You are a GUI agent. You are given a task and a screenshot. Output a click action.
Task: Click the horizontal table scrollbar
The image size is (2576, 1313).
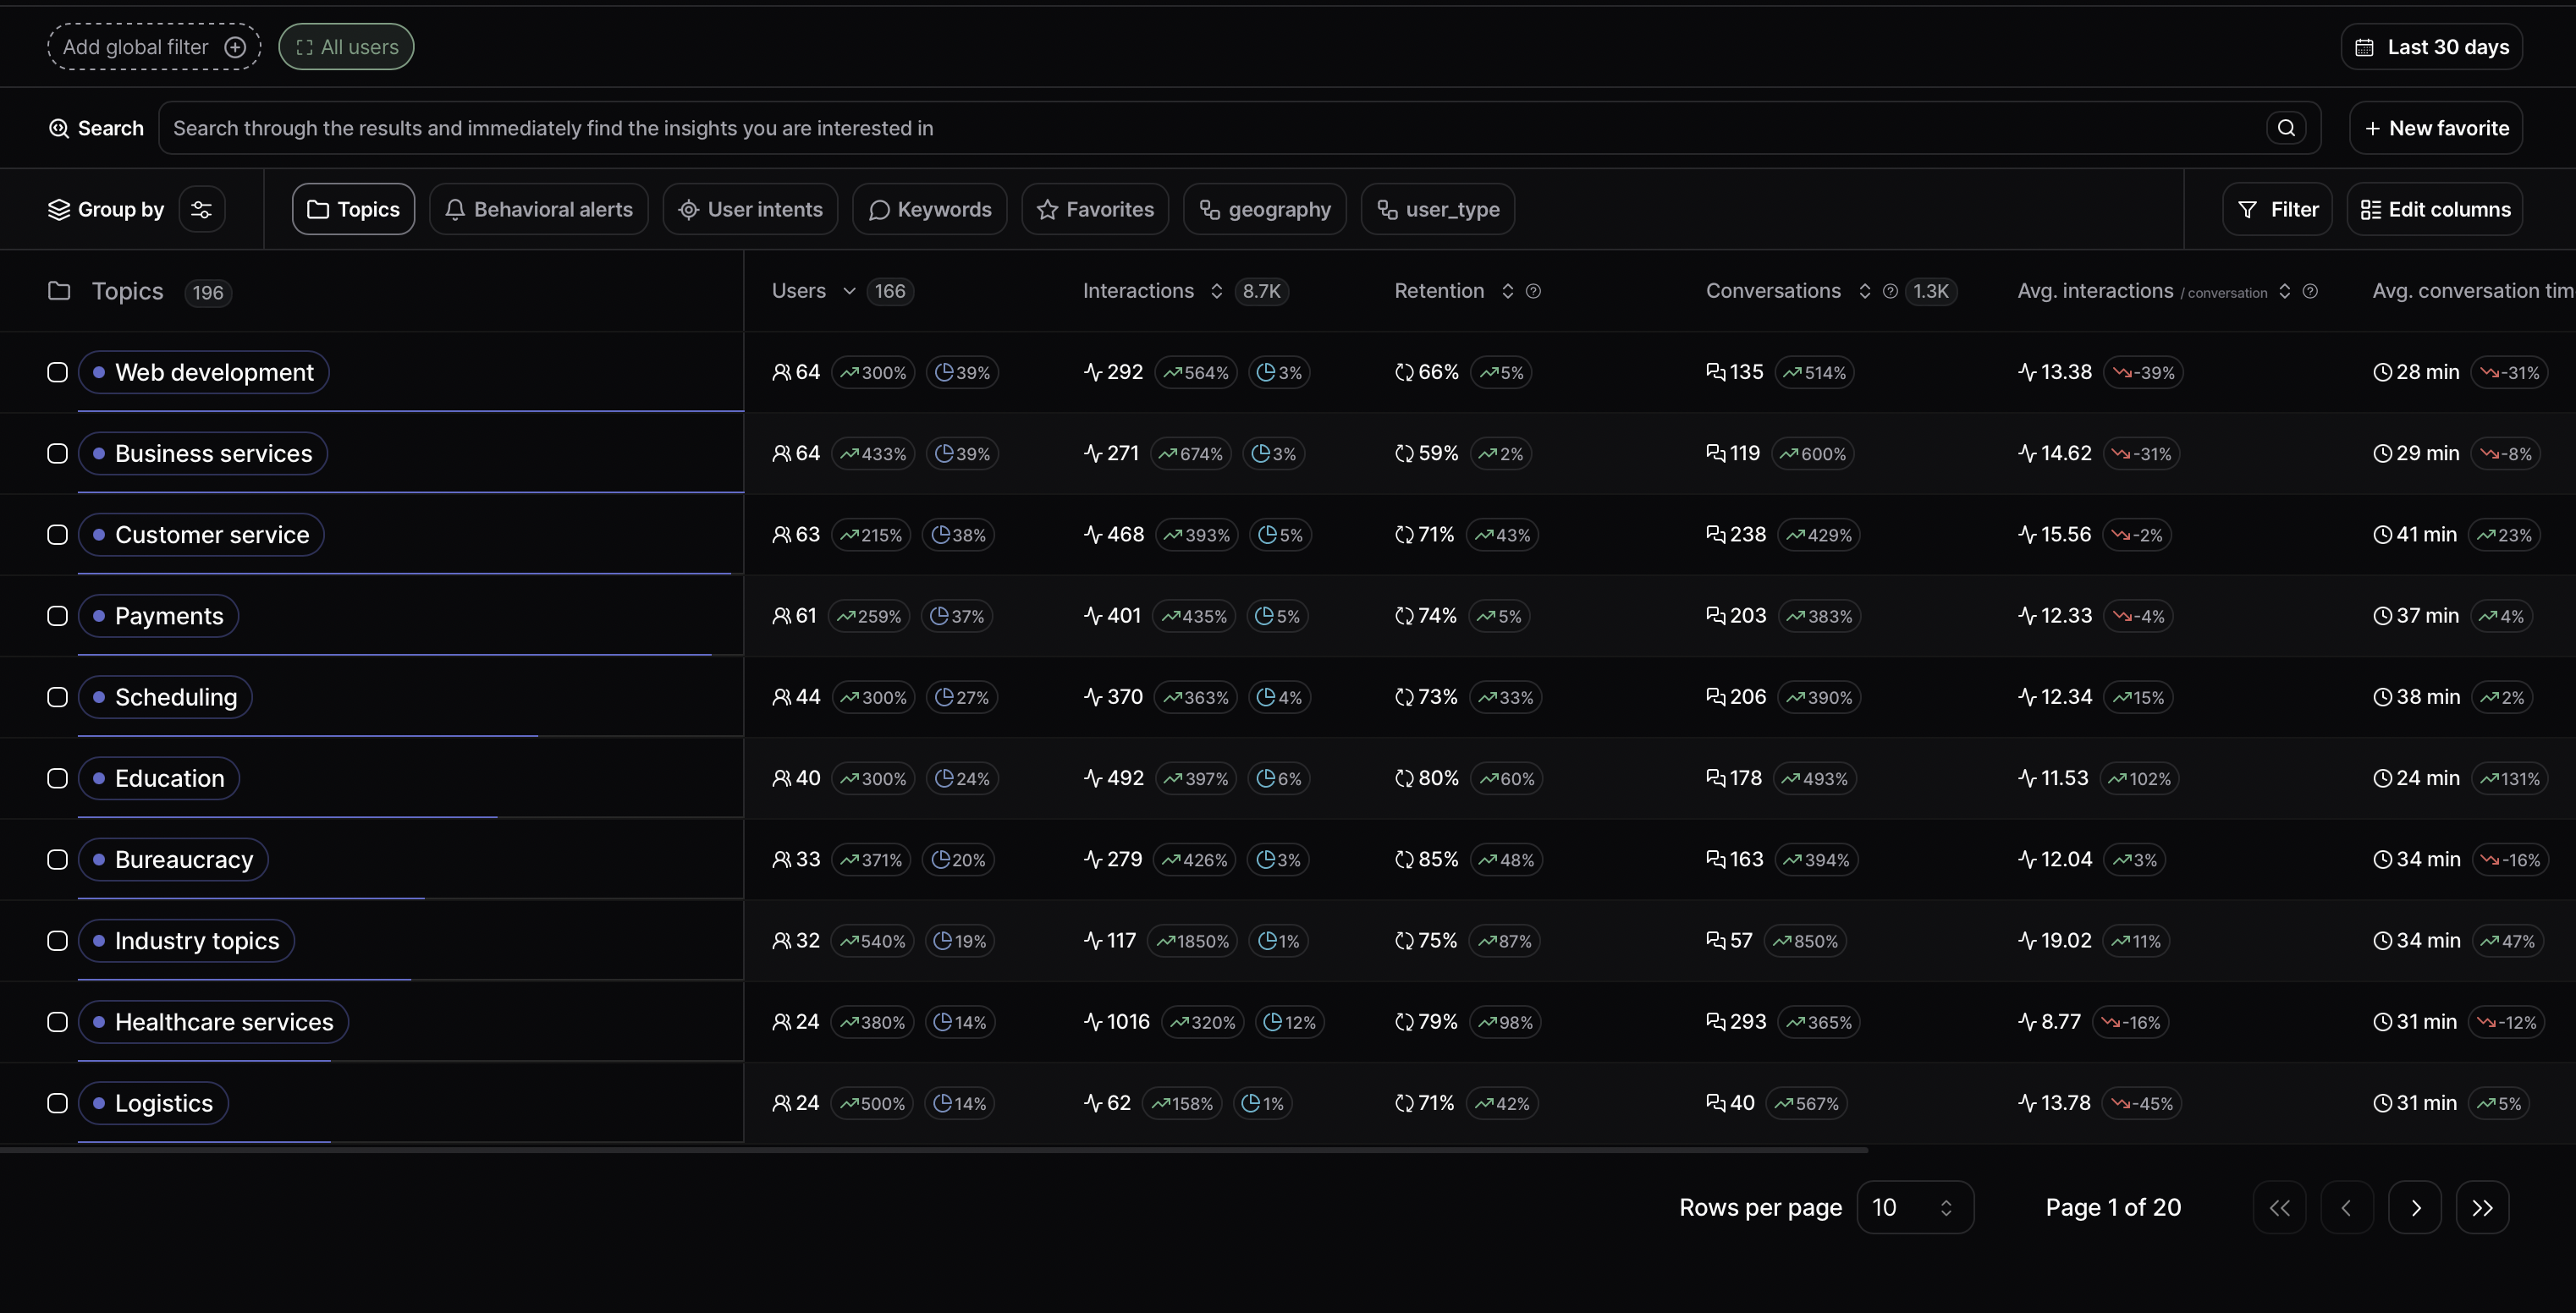(x=933, y=1151)
